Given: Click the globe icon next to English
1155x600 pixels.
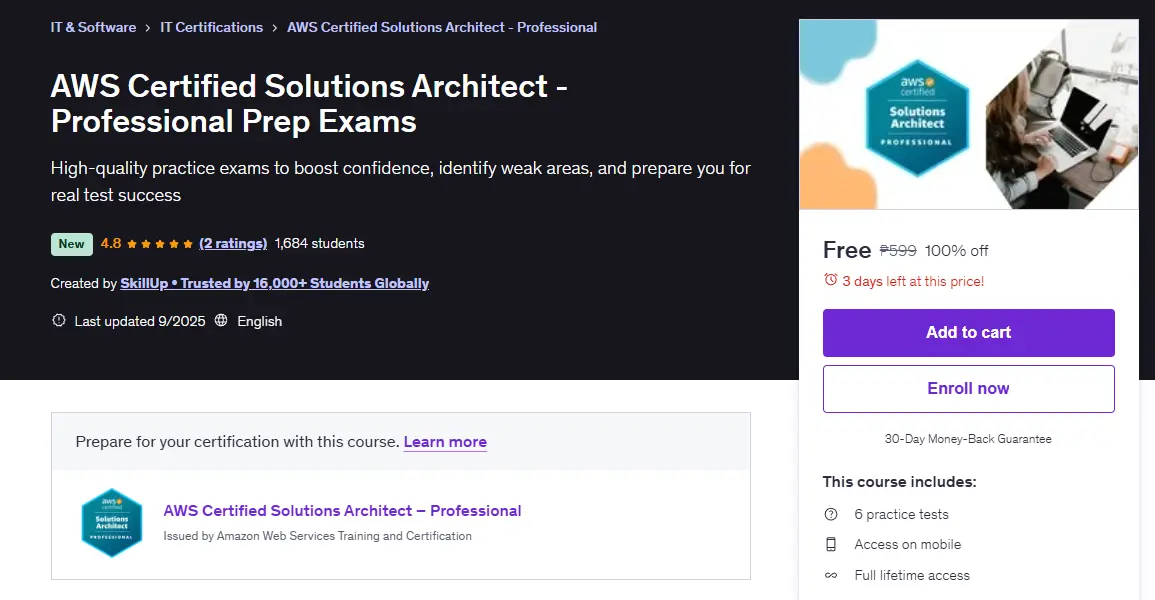Looking at the screenshot, I should click(221, 320).
